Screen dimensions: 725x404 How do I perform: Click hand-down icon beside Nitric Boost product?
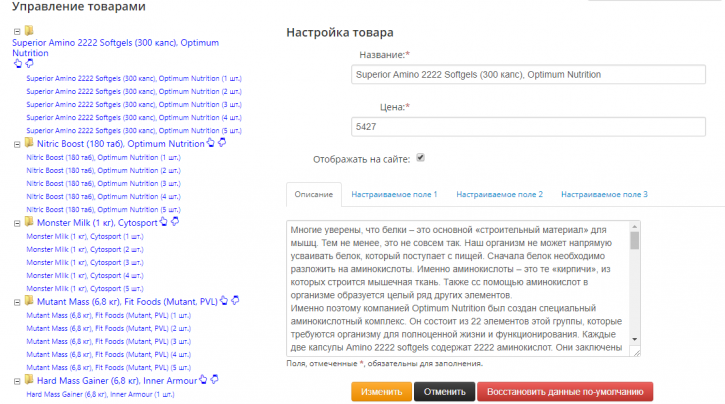click(222, 143)
